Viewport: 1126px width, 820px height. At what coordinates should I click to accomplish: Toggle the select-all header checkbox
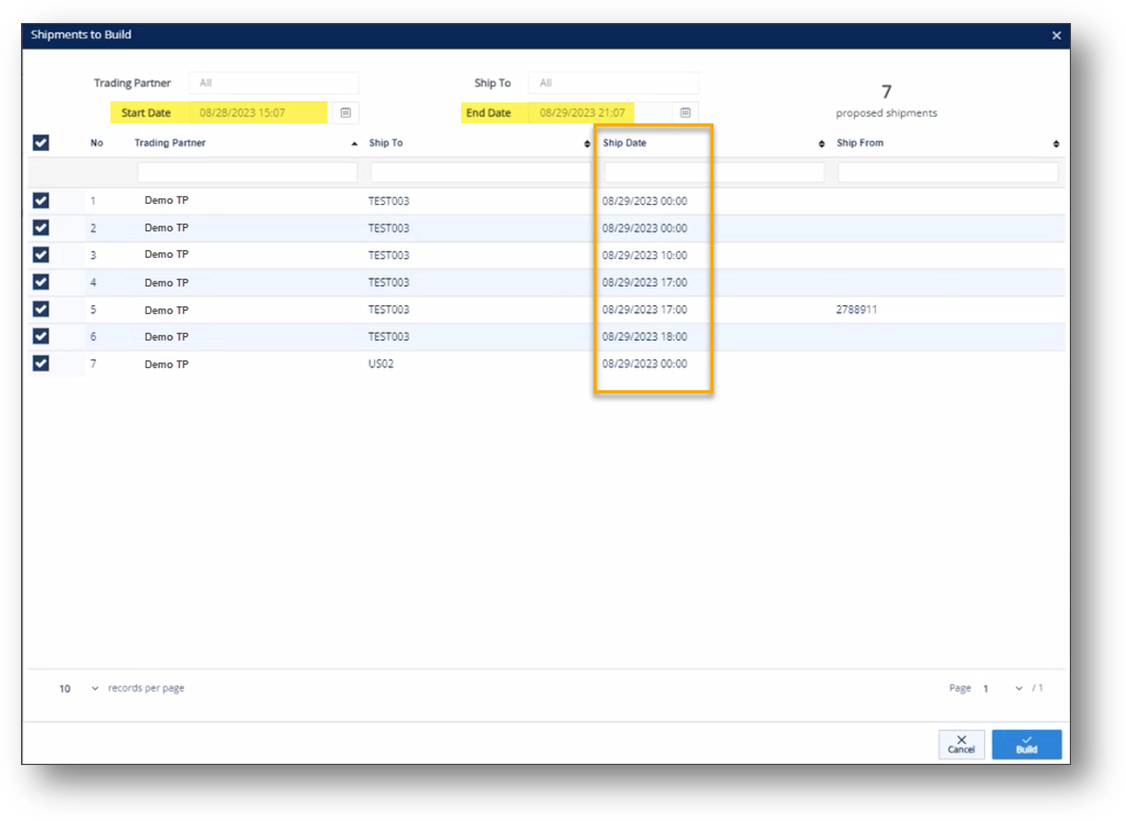tap(41, 143)
